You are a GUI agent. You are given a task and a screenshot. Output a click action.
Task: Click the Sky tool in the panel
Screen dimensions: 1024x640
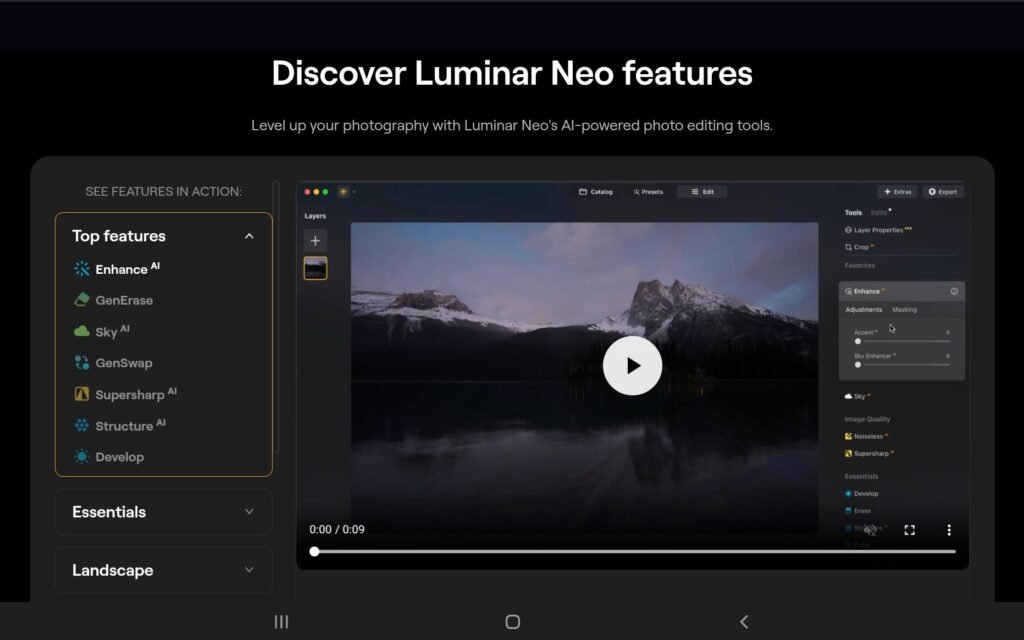[857, 396]
